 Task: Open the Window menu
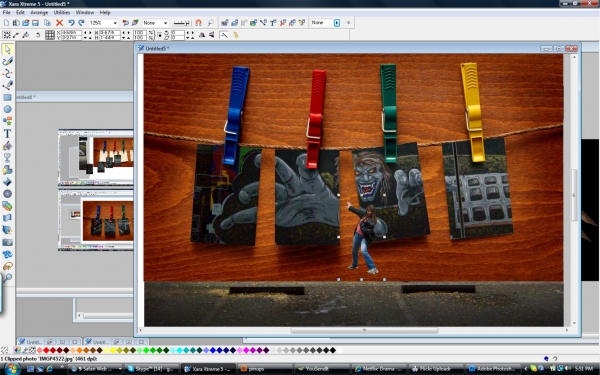coord(85,13)
